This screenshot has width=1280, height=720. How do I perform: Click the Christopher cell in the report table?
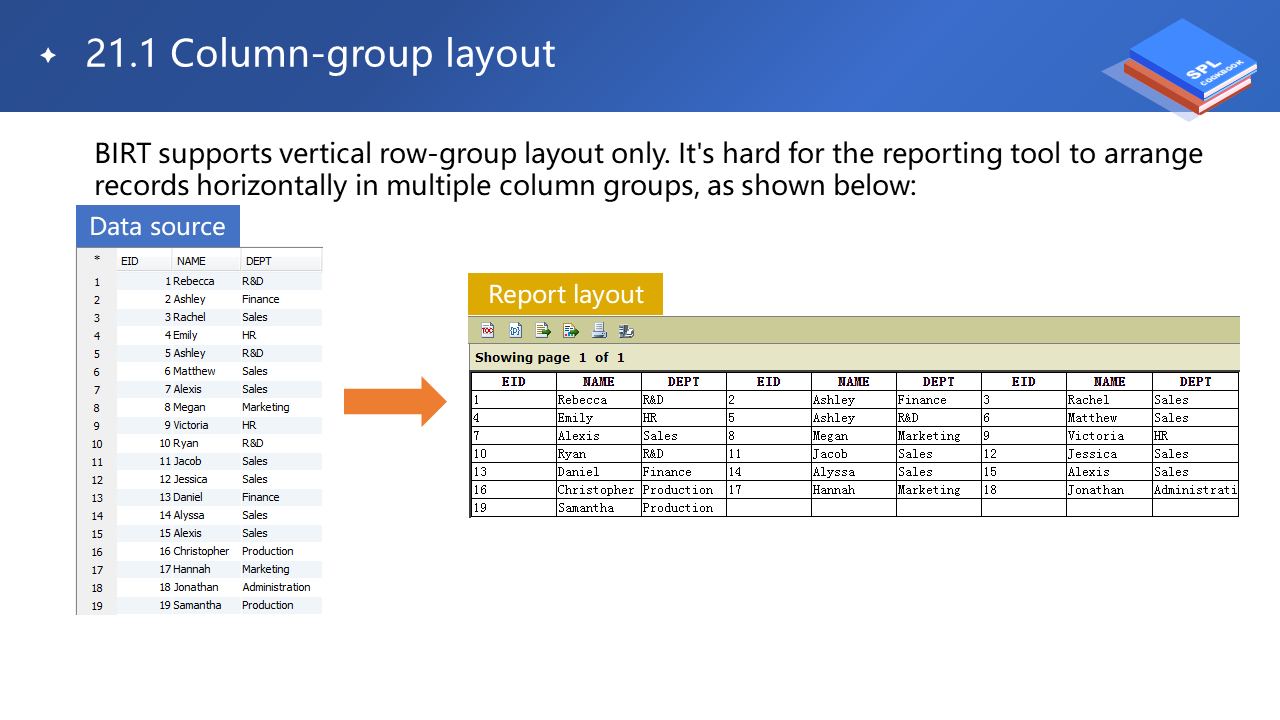[x=596, y=490]
